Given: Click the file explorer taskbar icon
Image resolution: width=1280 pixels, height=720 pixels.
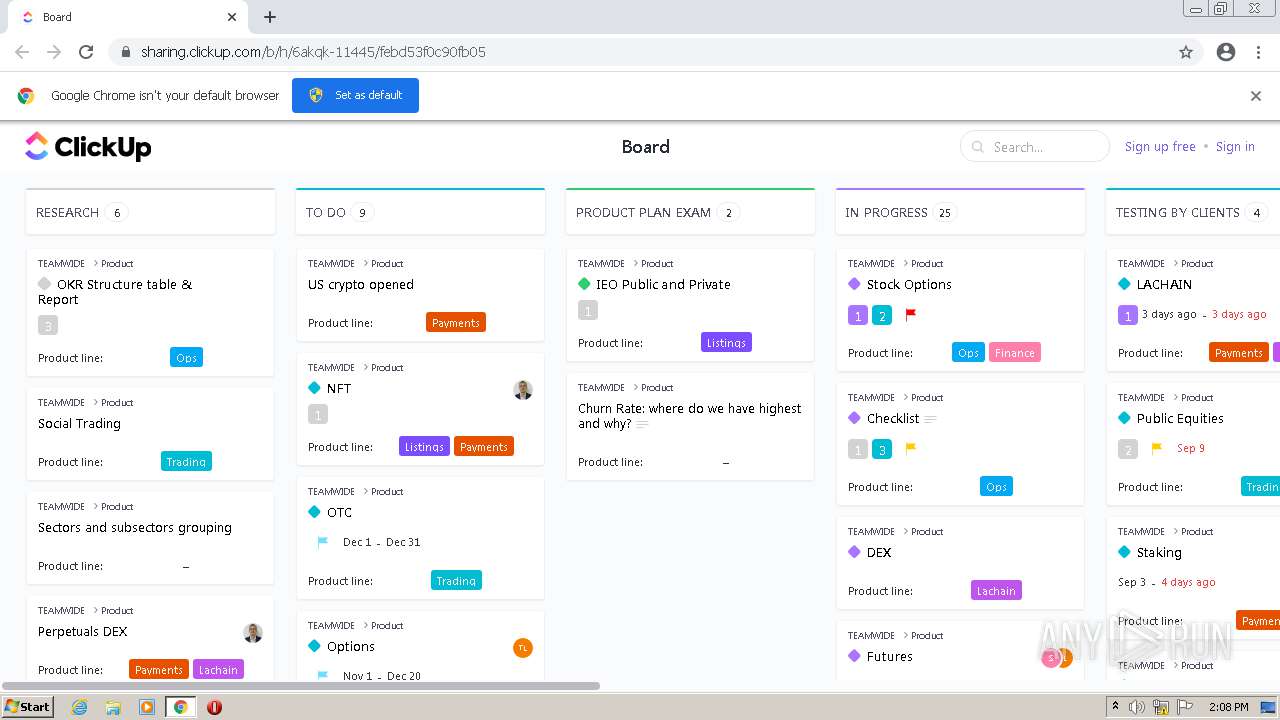Looking at the screenshot, I should [113, 707].
